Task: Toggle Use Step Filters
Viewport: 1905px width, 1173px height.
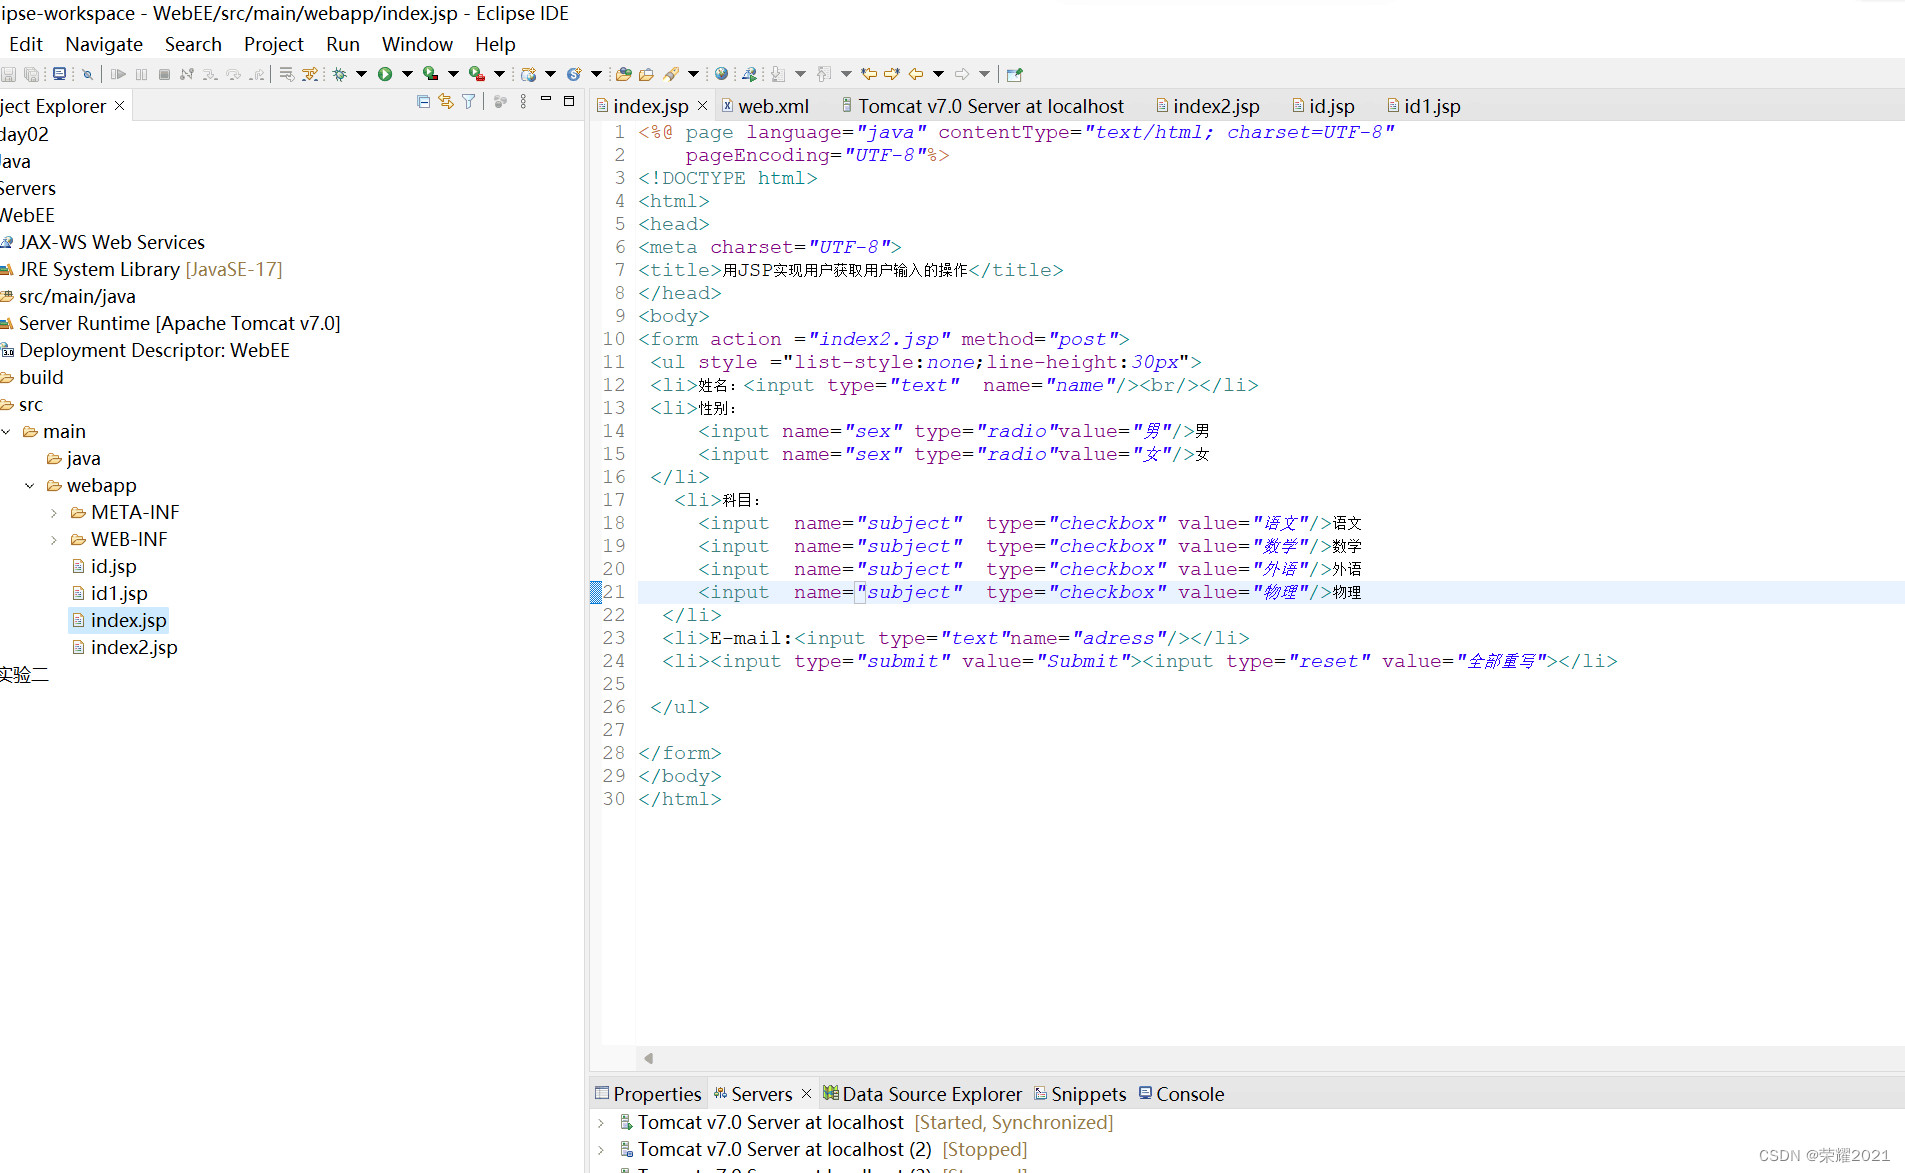Action: (x=310, y=74)
